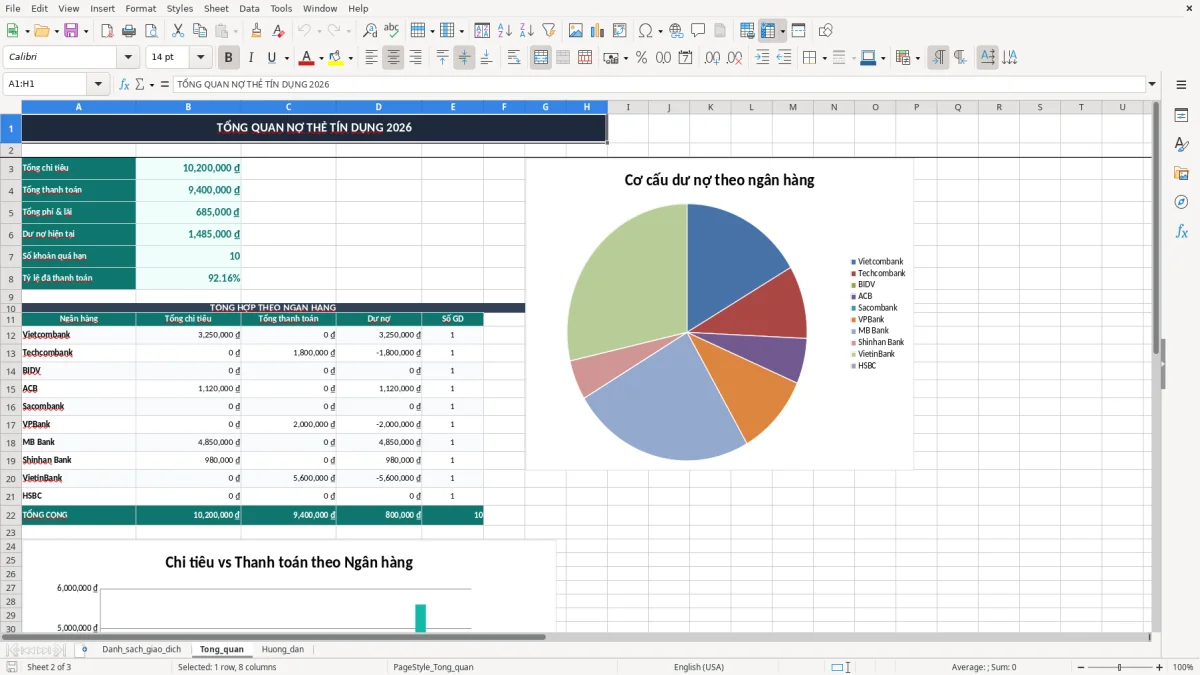Screen dimensions: 1200x675
Task: Show Draw Functions shapes icon
Action: click(826, 31)
